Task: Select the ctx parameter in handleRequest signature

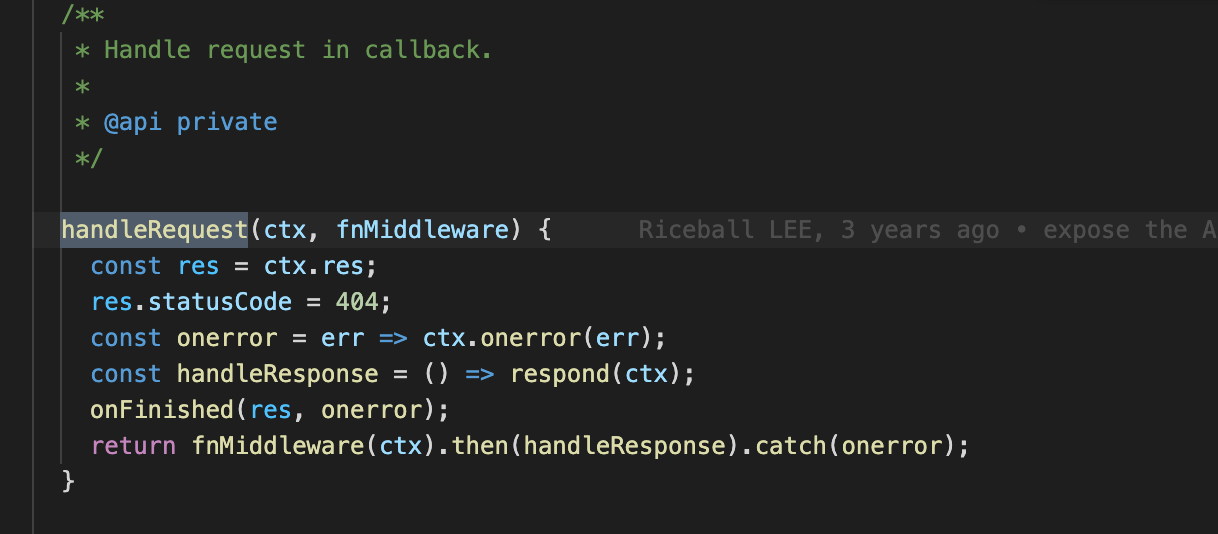Action: [x=285, y=230]
